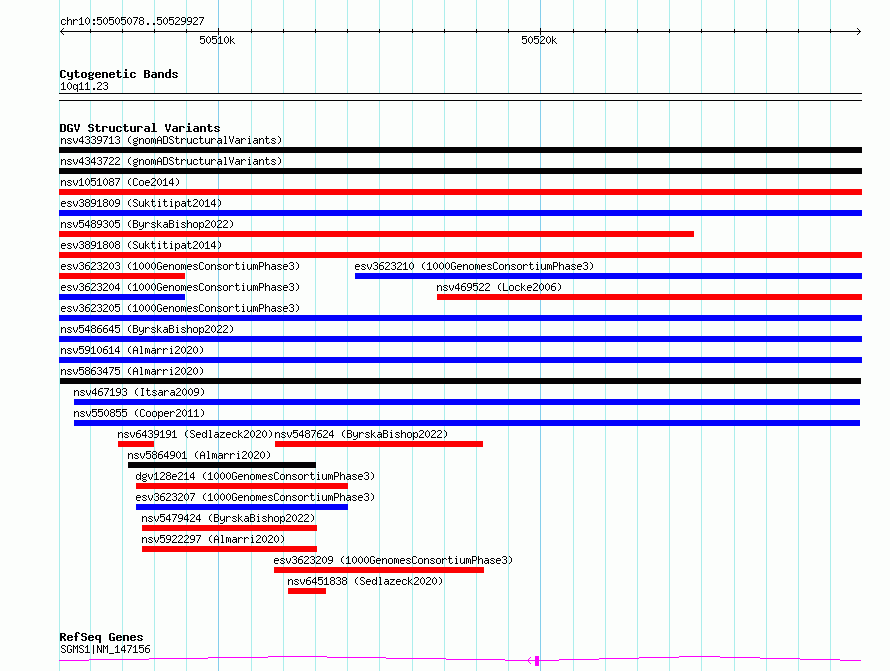Click nsv5486645 (ByrskaBishop2022) label
Viewport: 890px width, 671px height.
tap(147, 329)
